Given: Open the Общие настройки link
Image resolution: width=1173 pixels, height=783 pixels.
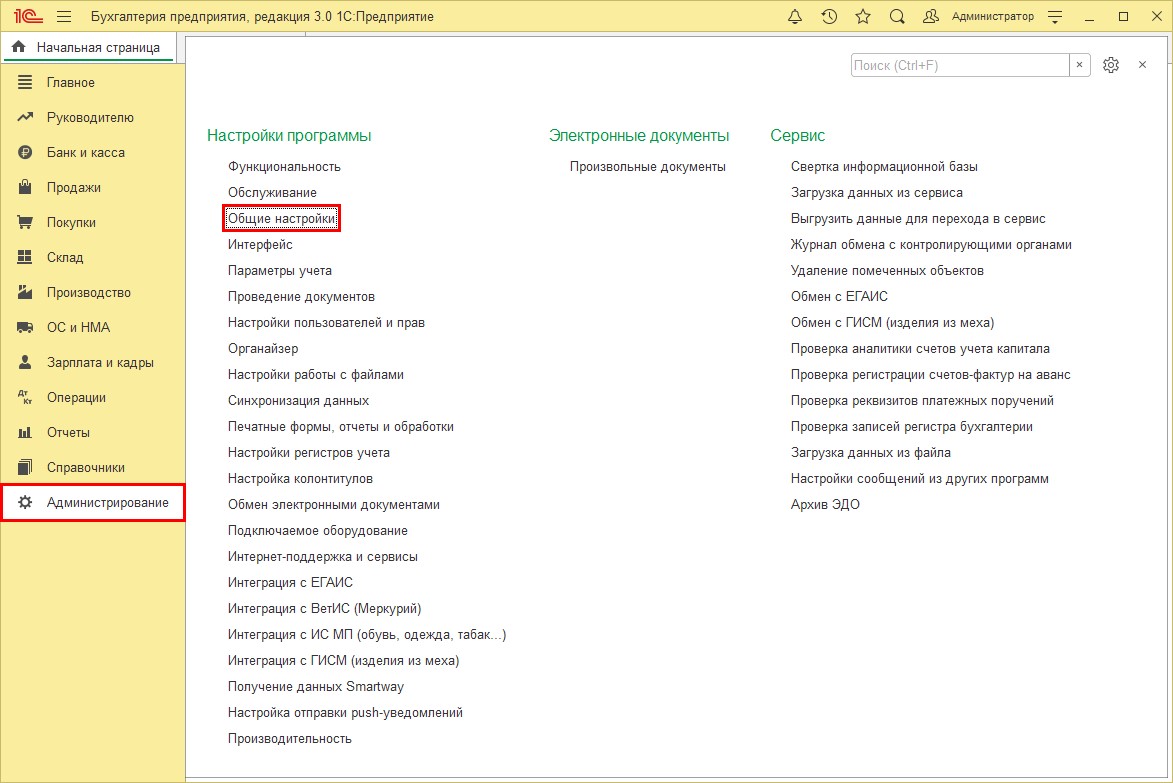Looking at the screenshot, I should [282, 218].
